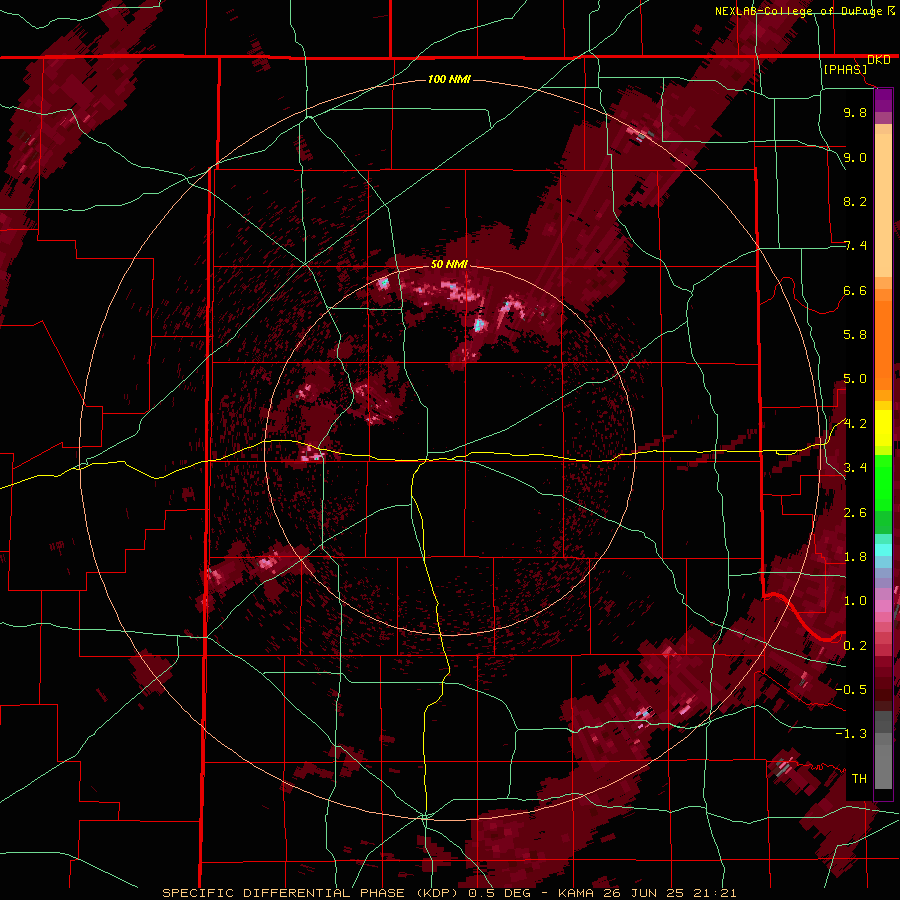Viewport: 900px width, 900px height.
Task: Click the TH threshold label
Action: point(859,779)
